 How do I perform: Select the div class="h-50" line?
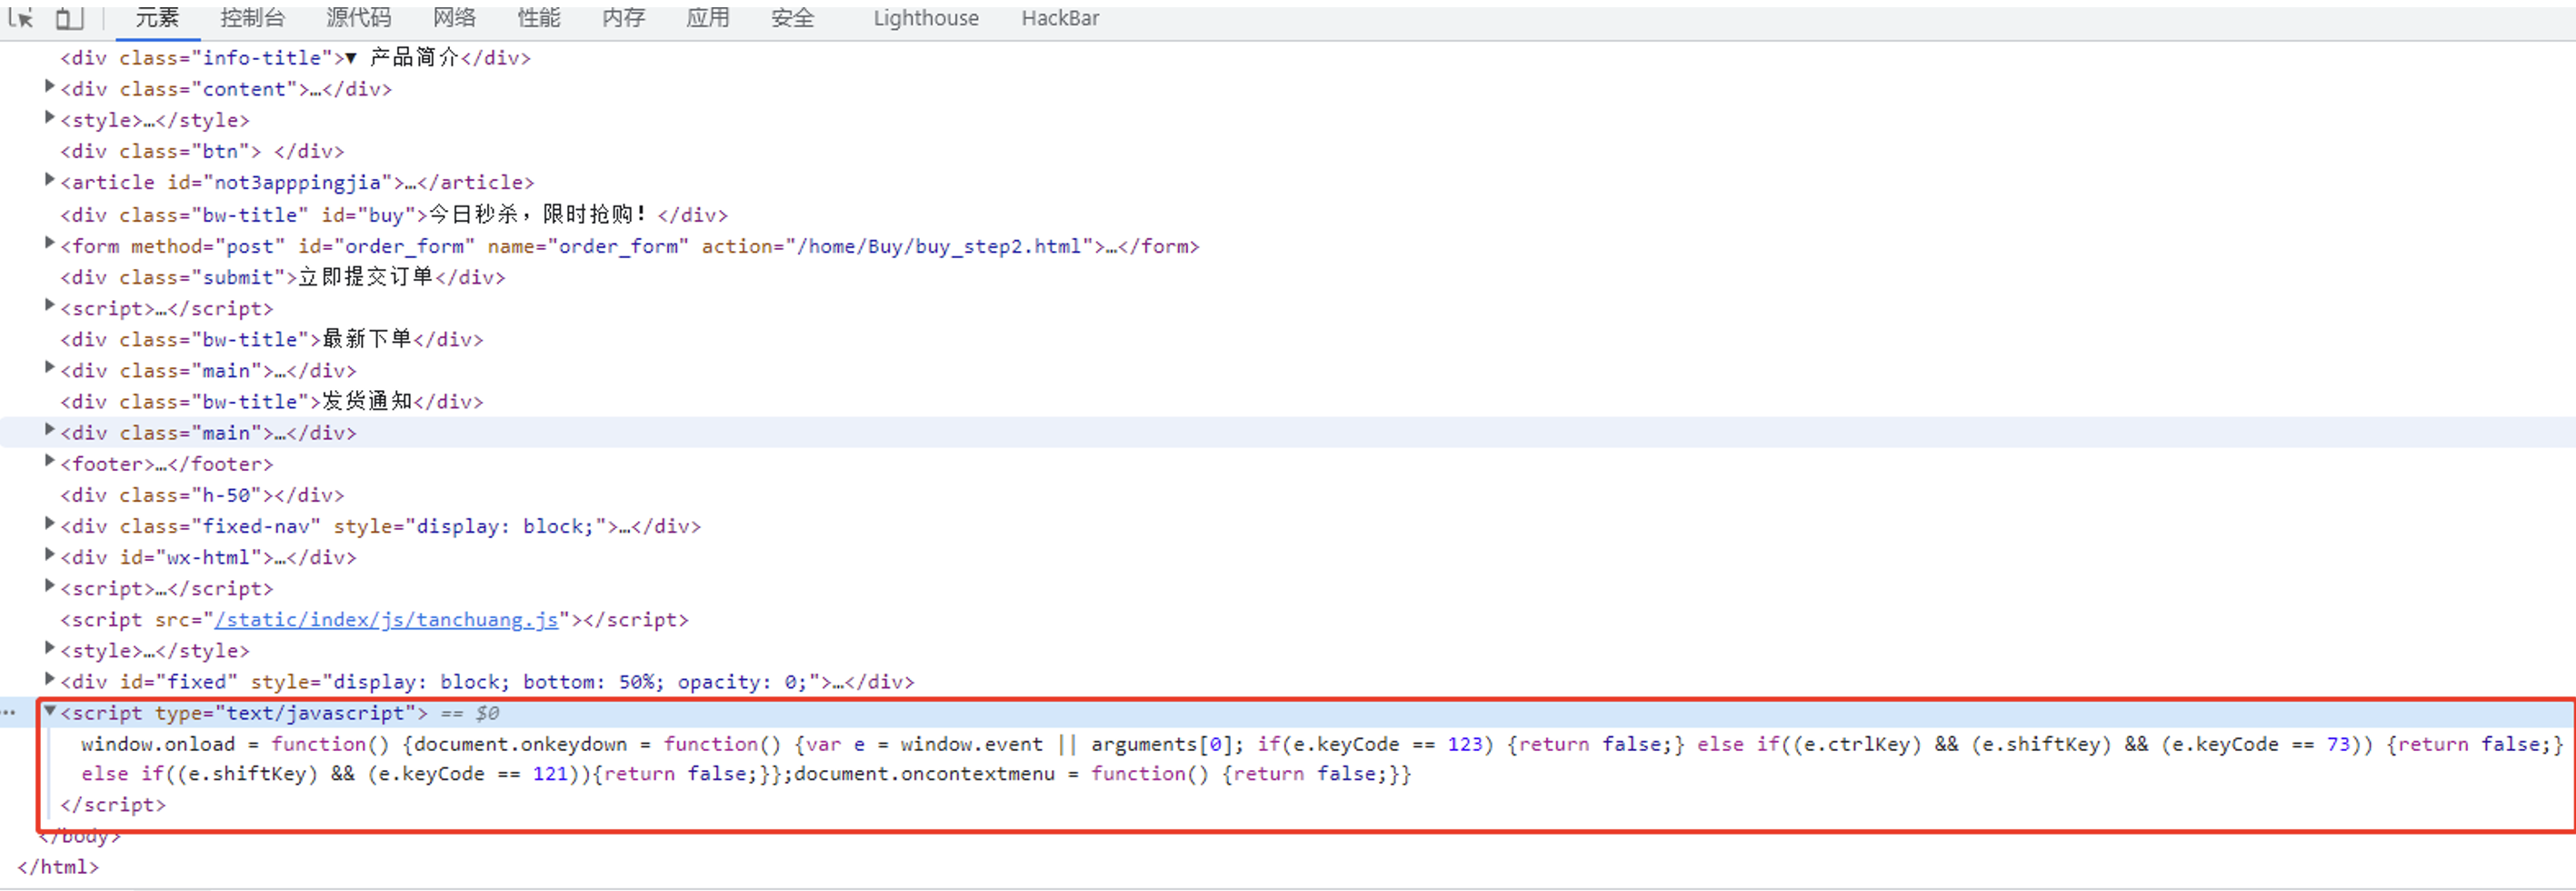pos(202,495)
